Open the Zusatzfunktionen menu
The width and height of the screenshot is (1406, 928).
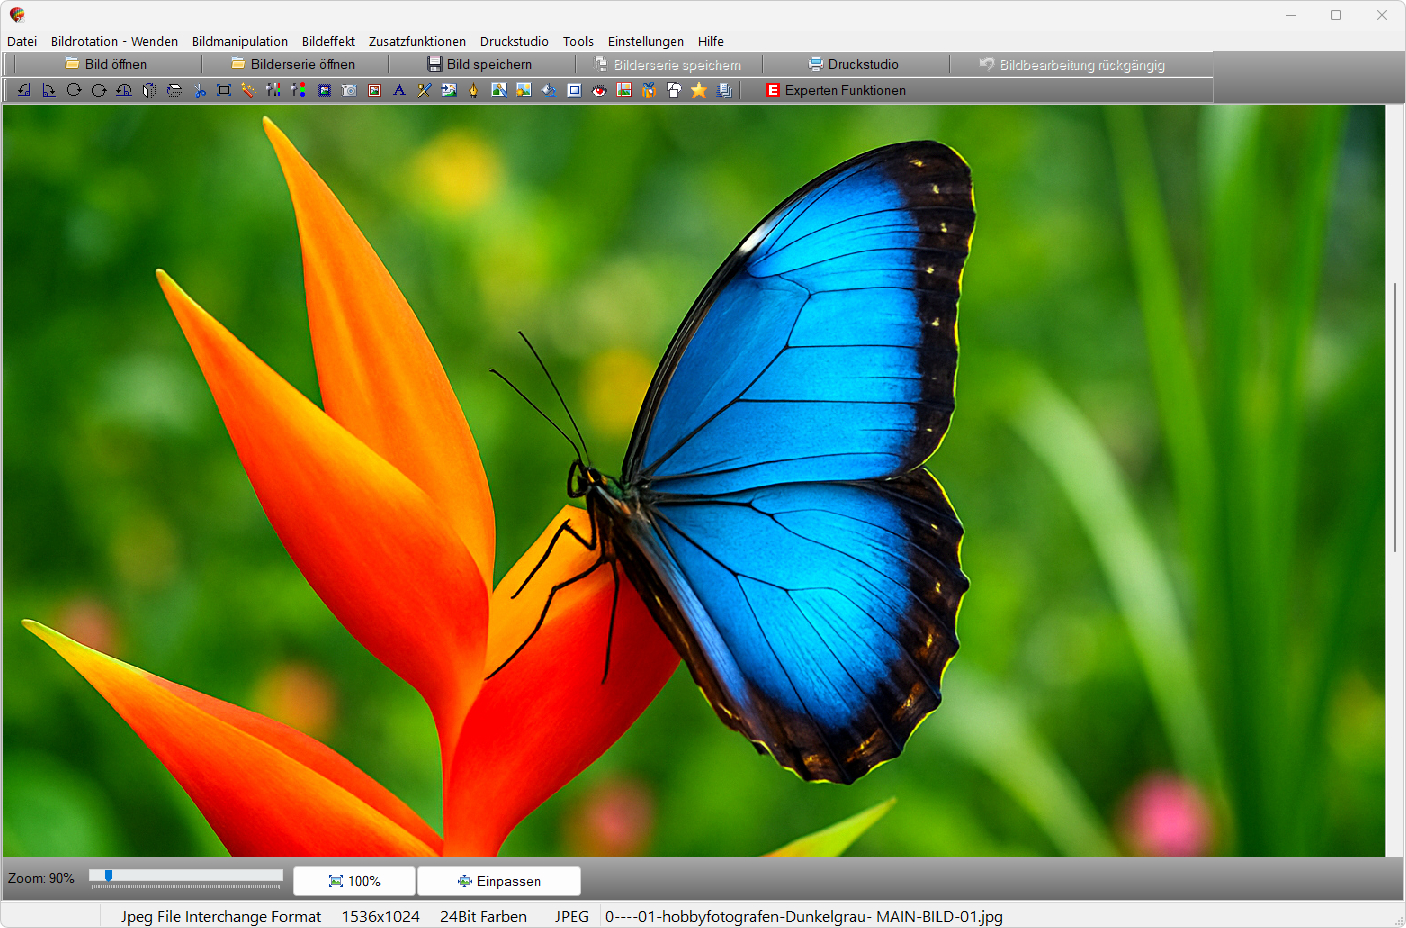(x=417, y=41)
